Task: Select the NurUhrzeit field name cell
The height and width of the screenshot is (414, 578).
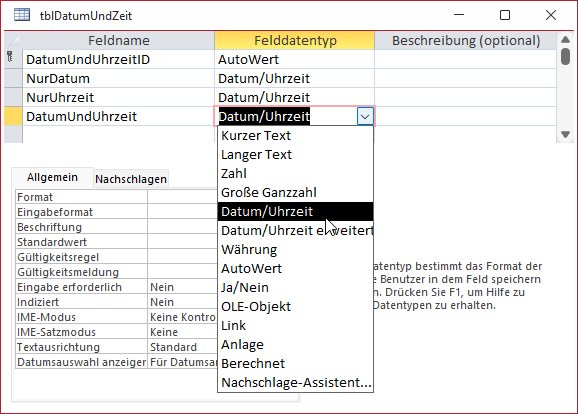Action: click(118, 97)
